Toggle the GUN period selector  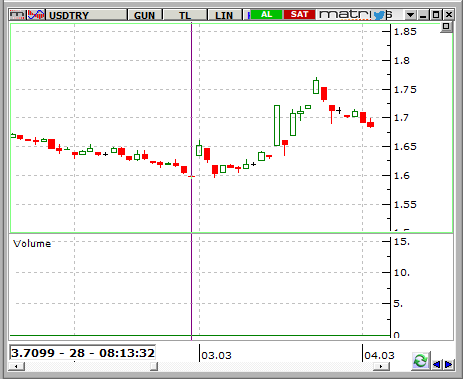144,15
